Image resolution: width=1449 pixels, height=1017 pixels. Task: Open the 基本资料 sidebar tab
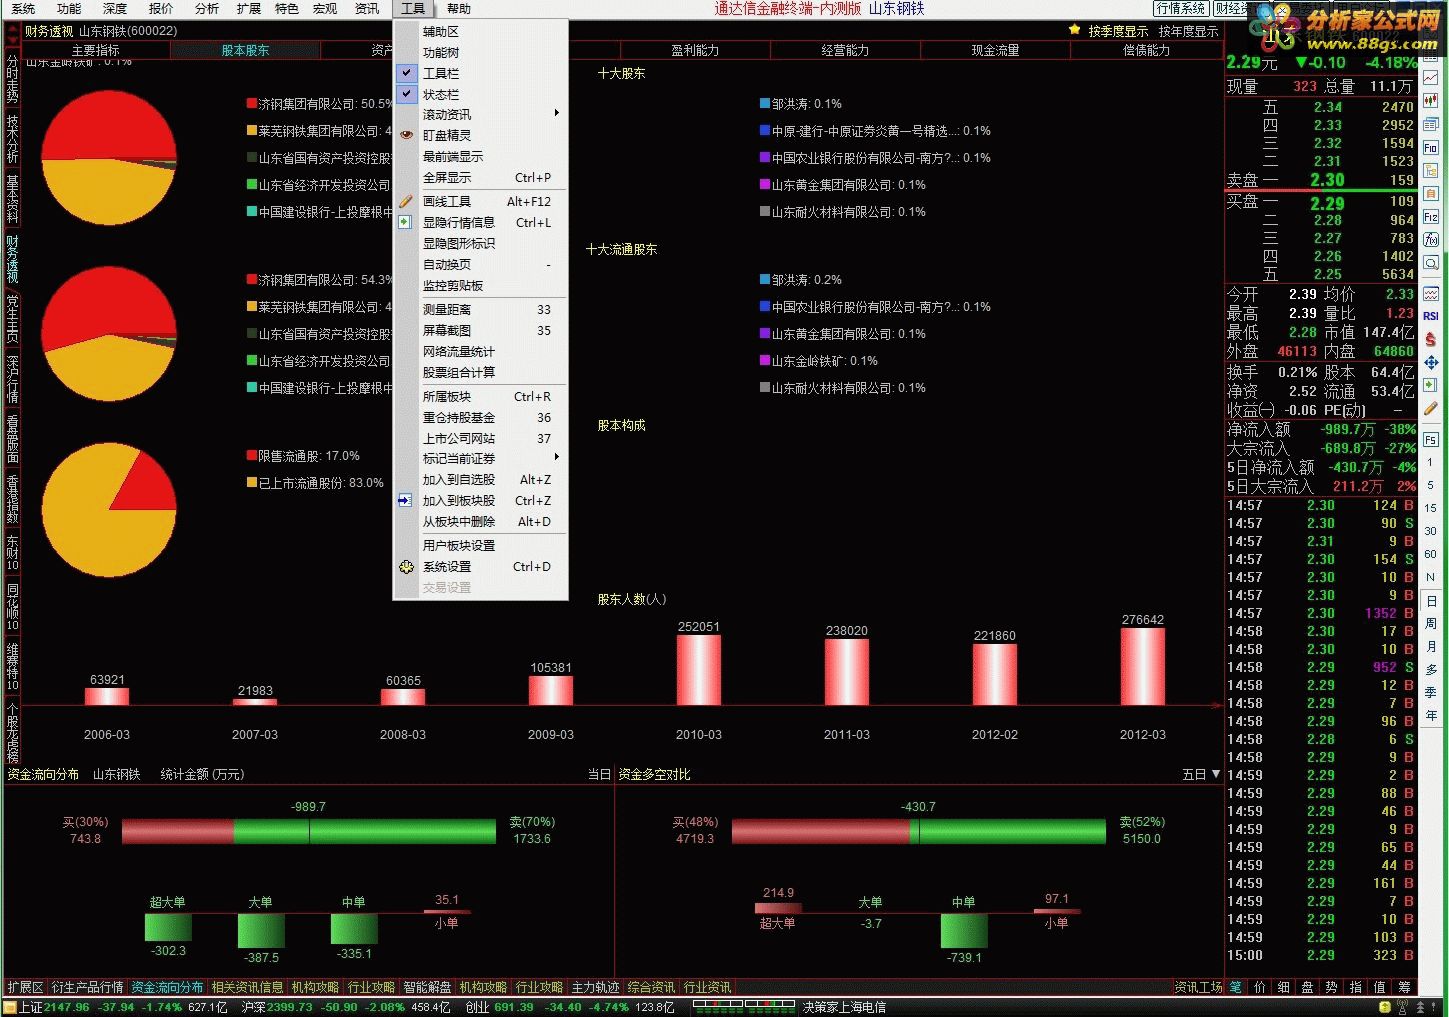[x=12, y=198]
